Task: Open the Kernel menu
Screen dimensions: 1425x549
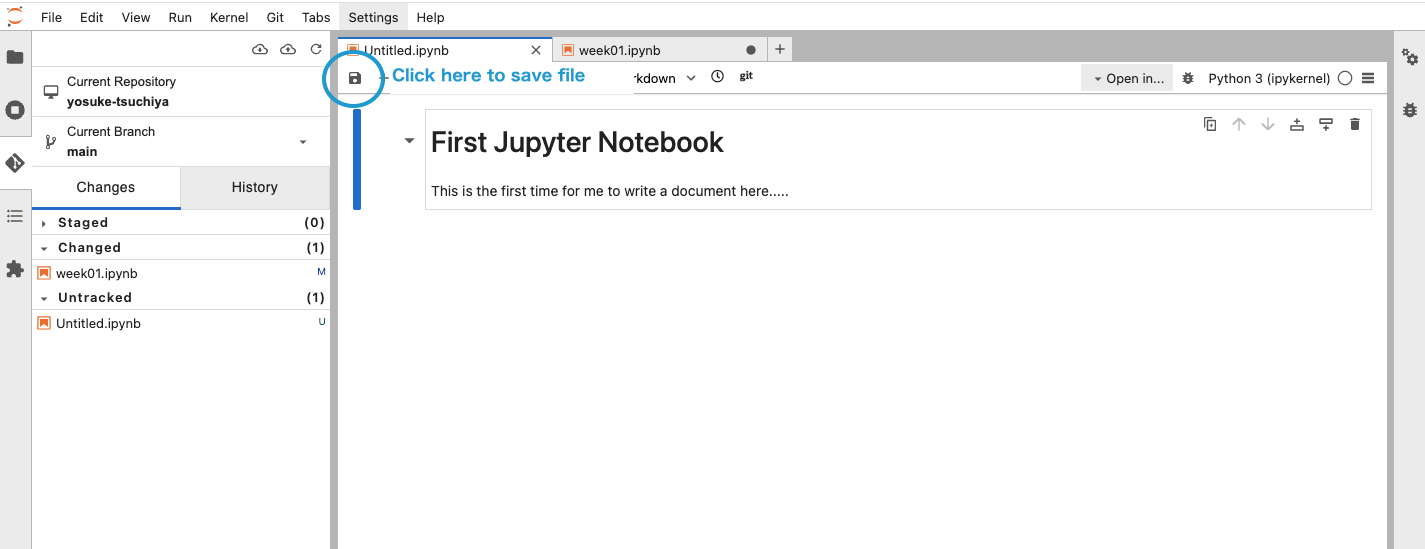Action: click(x=229, y=17)
